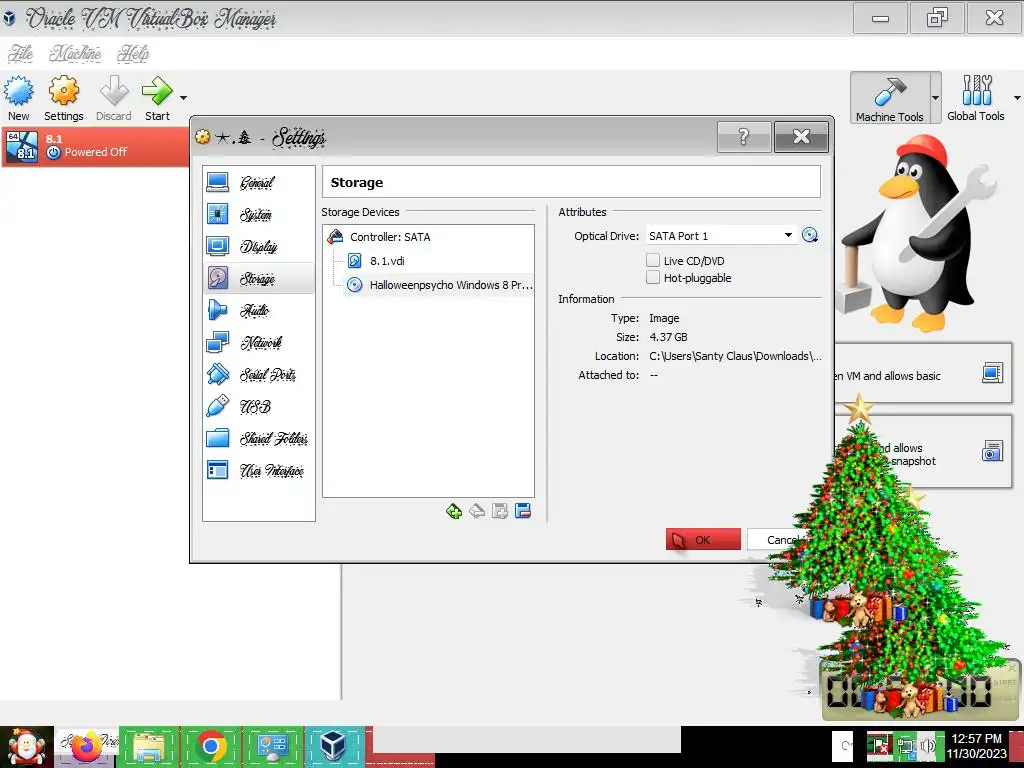The height and width of the screenshot is (768, 1024).
Task: Enable the Hot-pluggable checkbox
Action: pyautogui.click(x=652, y=278)
